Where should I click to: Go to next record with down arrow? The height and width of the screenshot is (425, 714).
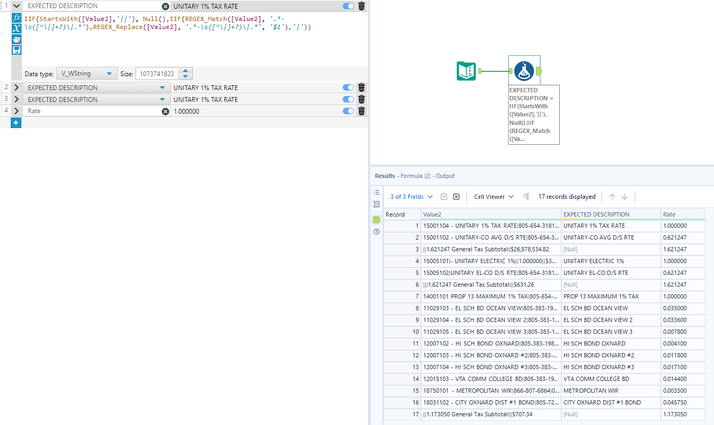[x=625, y=197]
